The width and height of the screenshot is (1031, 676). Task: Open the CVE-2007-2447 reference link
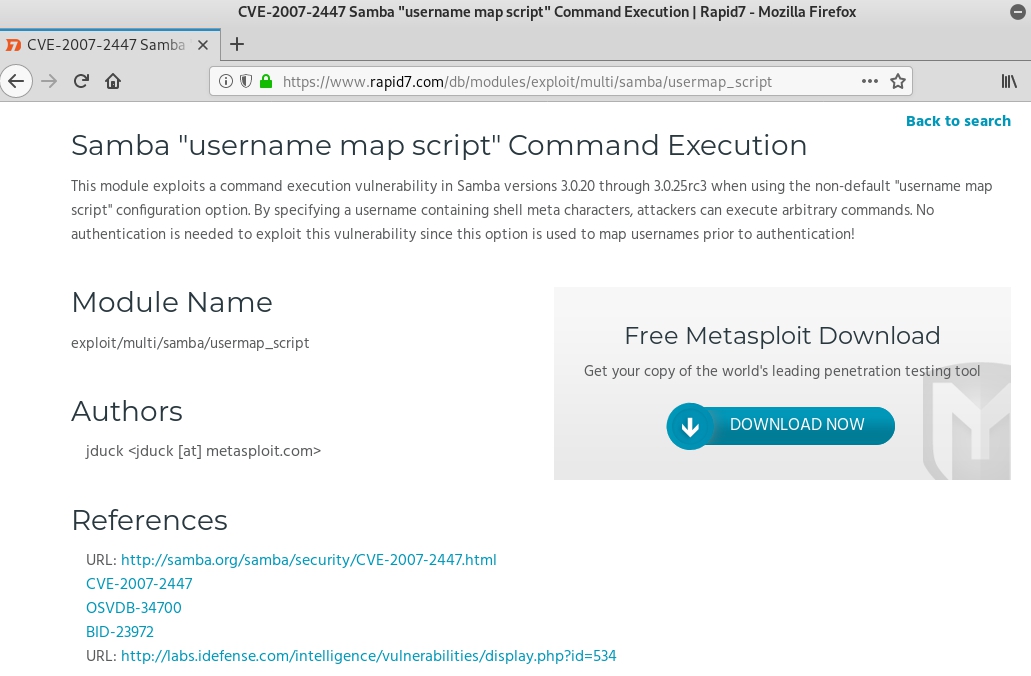[139, 584]
